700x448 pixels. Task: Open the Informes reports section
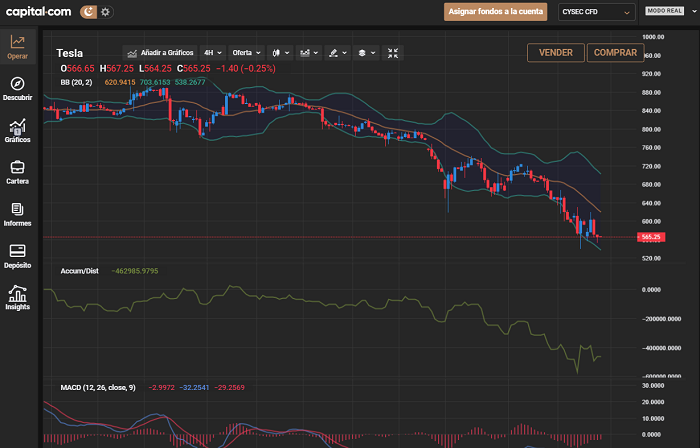point(17,215)
